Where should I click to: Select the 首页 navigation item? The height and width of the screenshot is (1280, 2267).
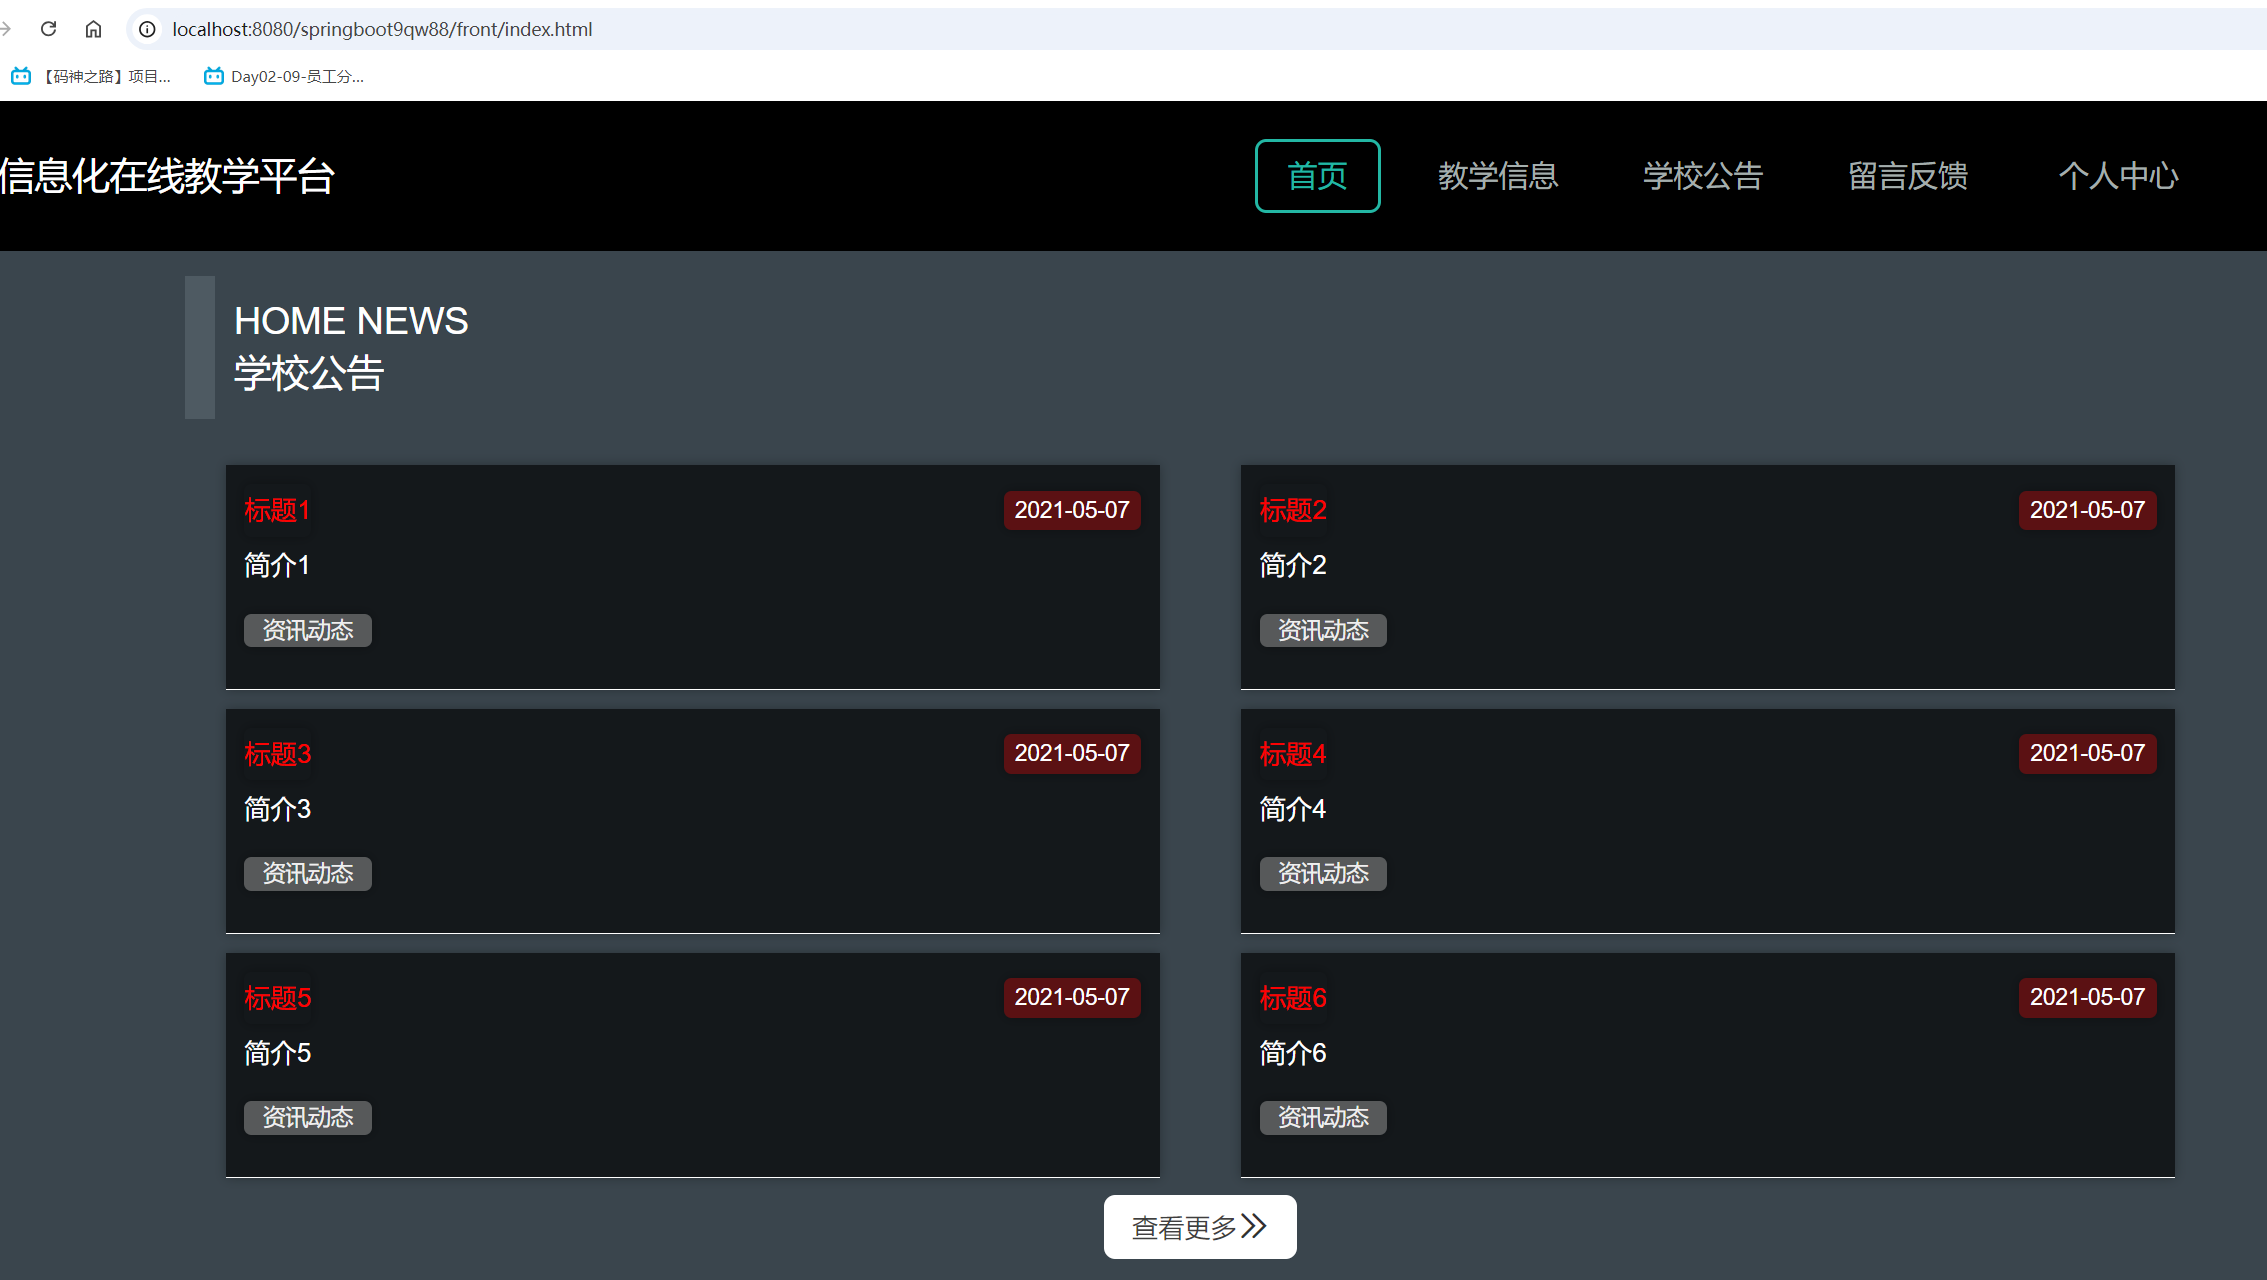point(1317,176)
